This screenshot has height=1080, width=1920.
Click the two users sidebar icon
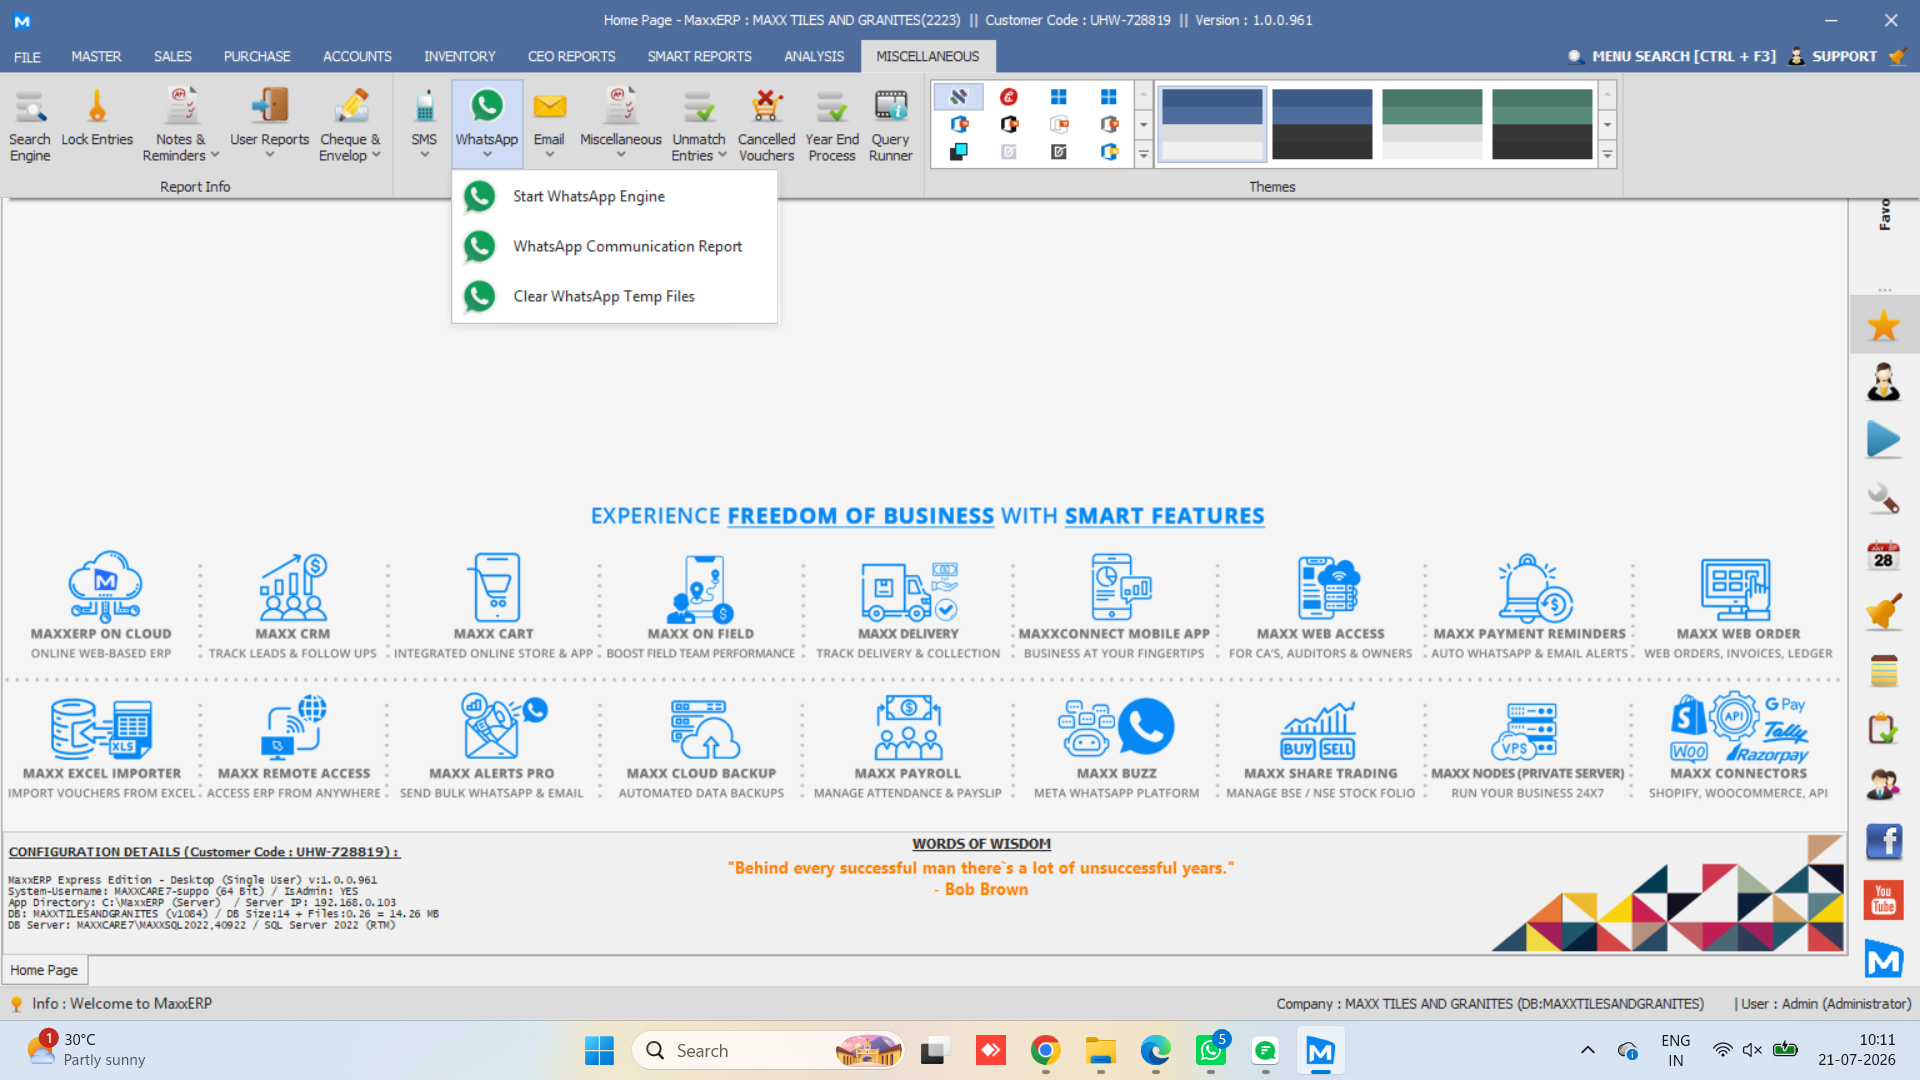click(1884, 785)
